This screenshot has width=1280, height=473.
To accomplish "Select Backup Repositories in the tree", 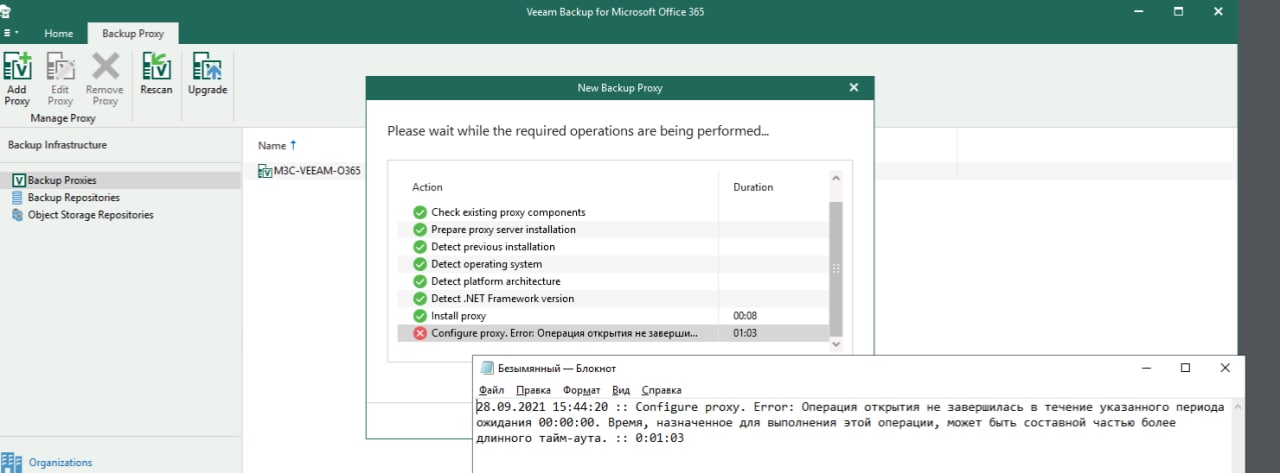I will tap(74, 198).
